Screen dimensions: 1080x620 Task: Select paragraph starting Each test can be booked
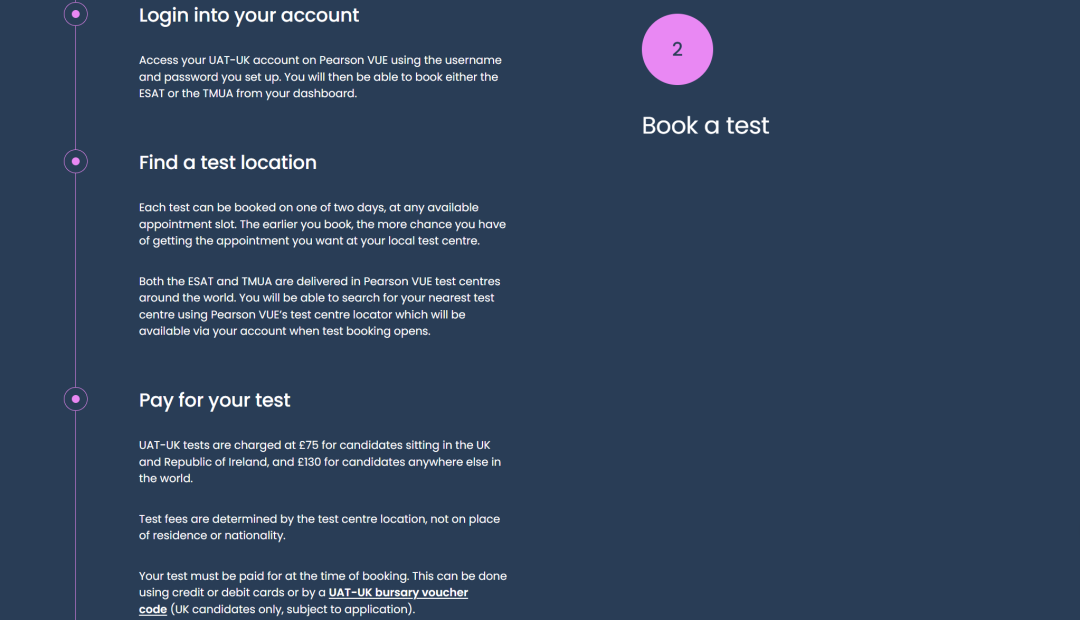[322, 224]
